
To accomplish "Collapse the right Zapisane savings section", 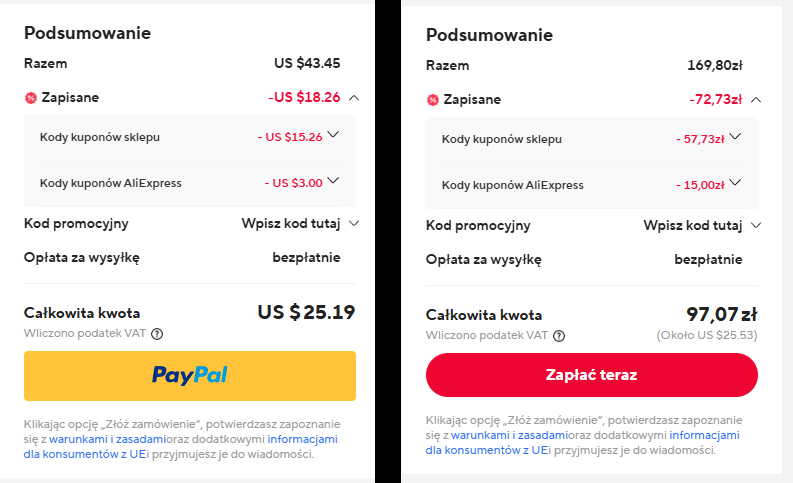I will tap(756, 100).
